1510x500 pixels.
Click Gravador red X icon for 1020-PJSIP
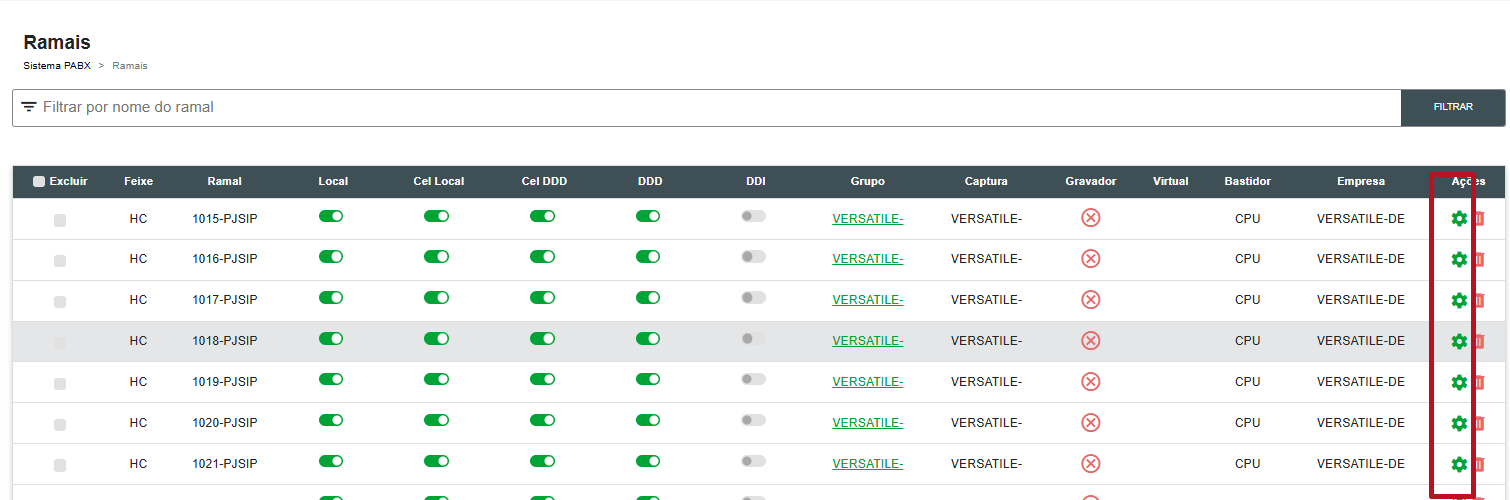pos(1091,422)
